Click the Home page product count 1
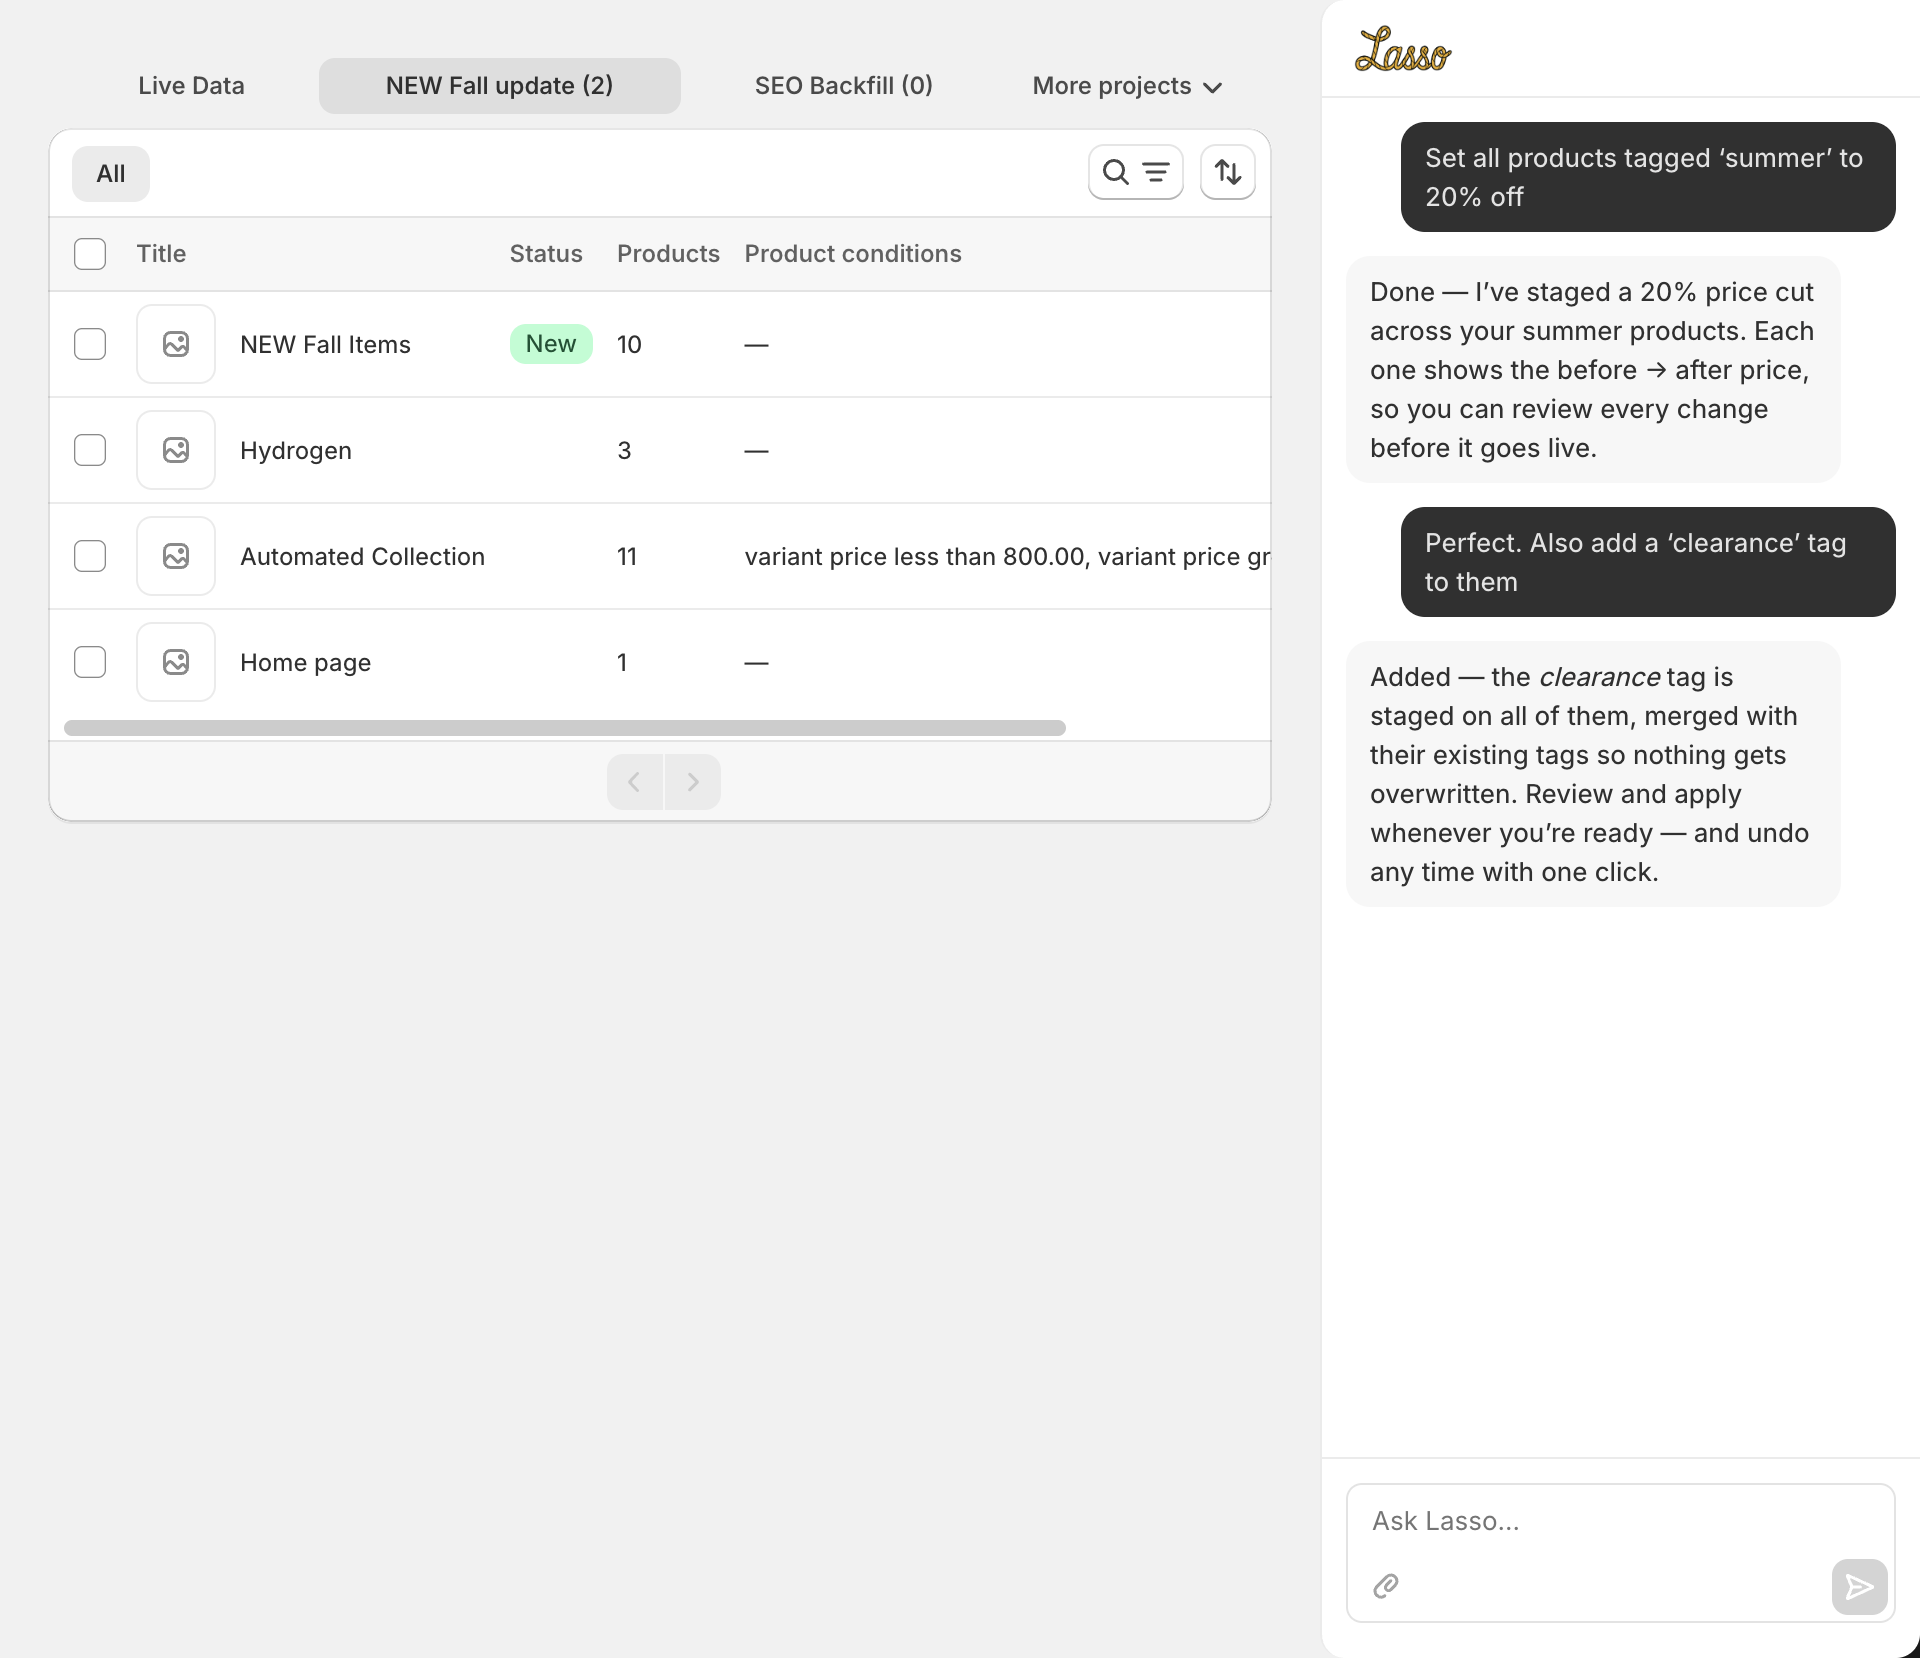Screen dimensions: 1920x1658 622,663
